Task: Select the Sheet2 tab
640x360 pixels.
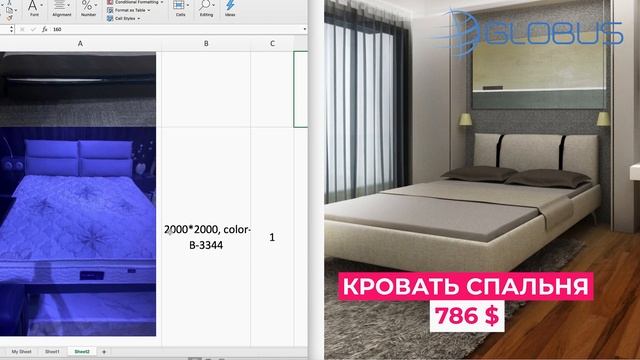Action: (x=82, y=351)
